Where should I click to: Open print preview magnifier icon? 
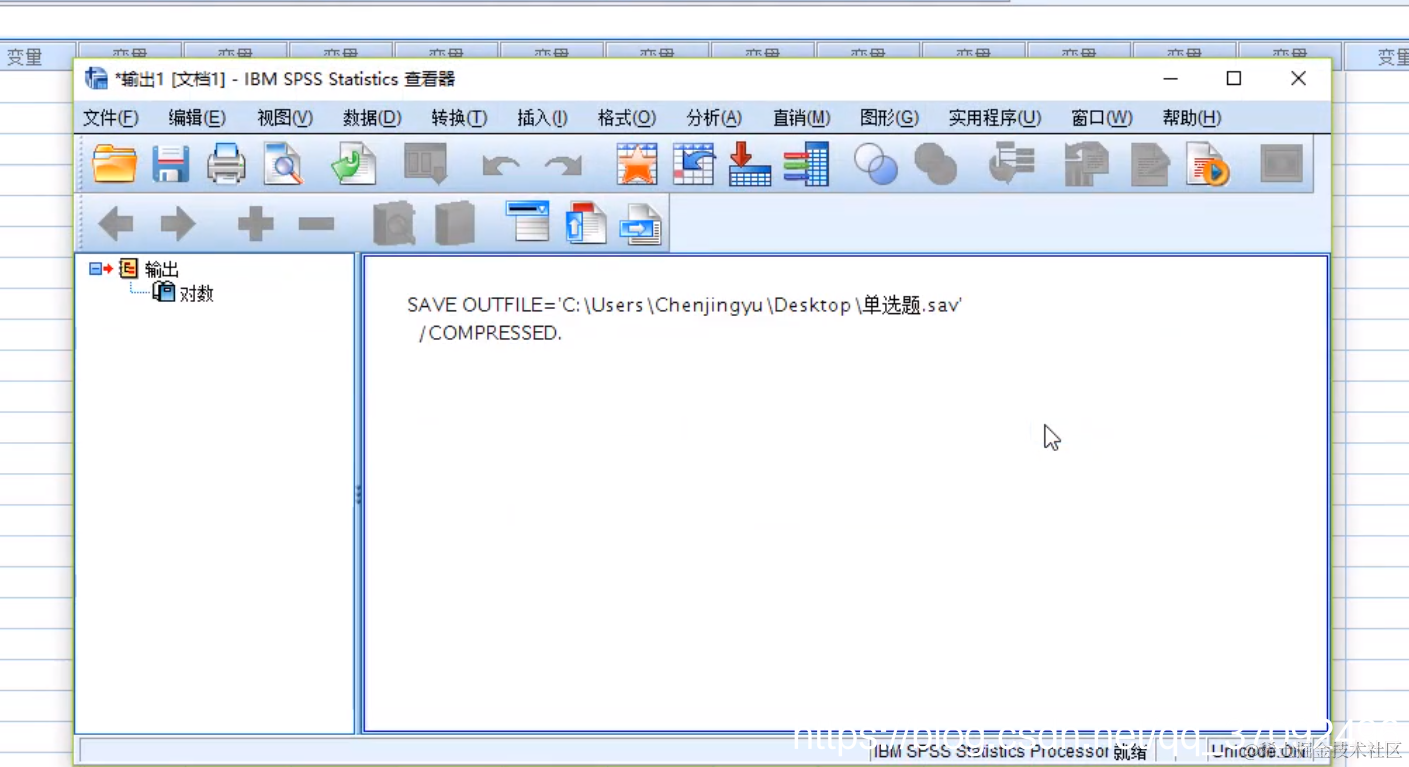point(283,164)
